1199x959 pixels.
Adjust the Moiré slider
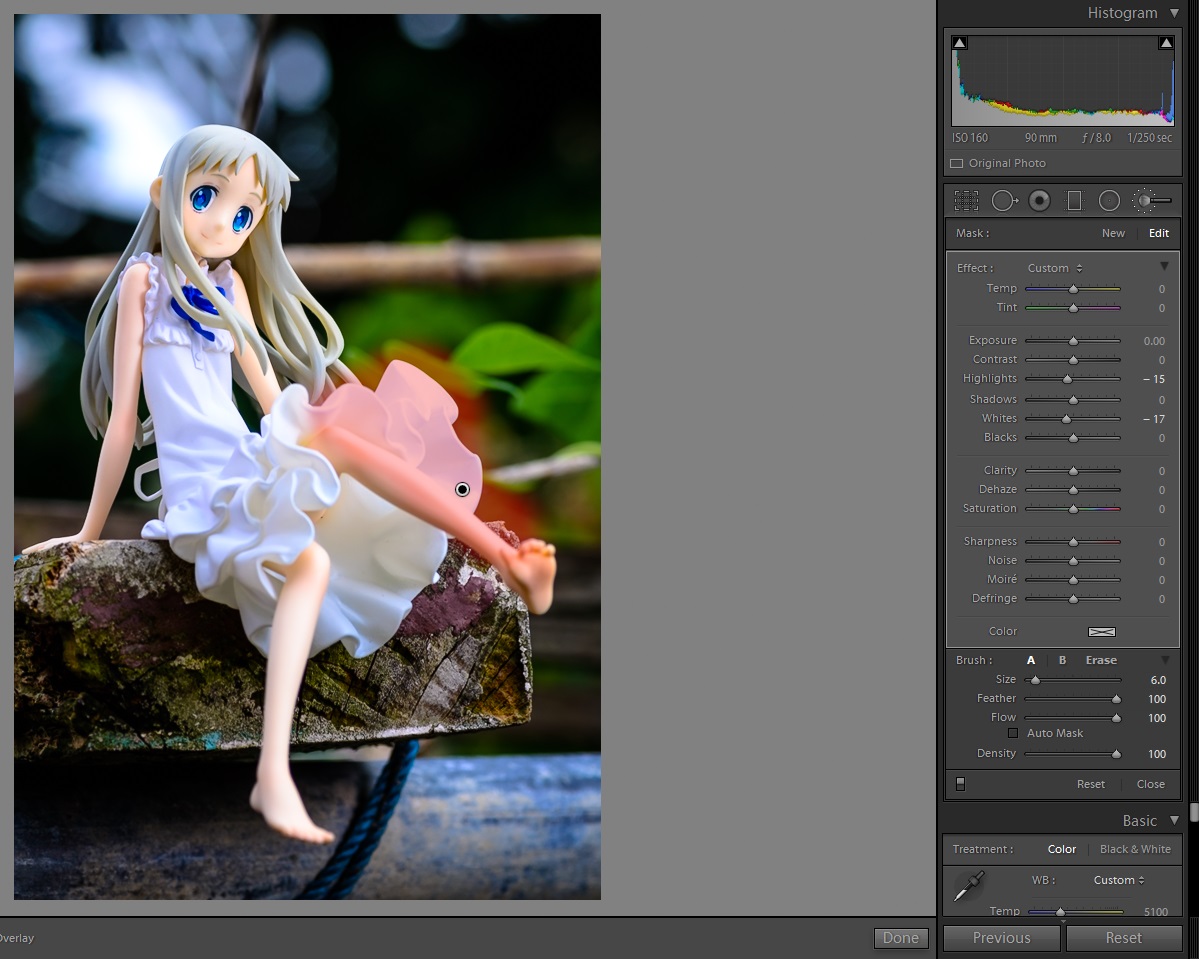(x=1073, y=580)
